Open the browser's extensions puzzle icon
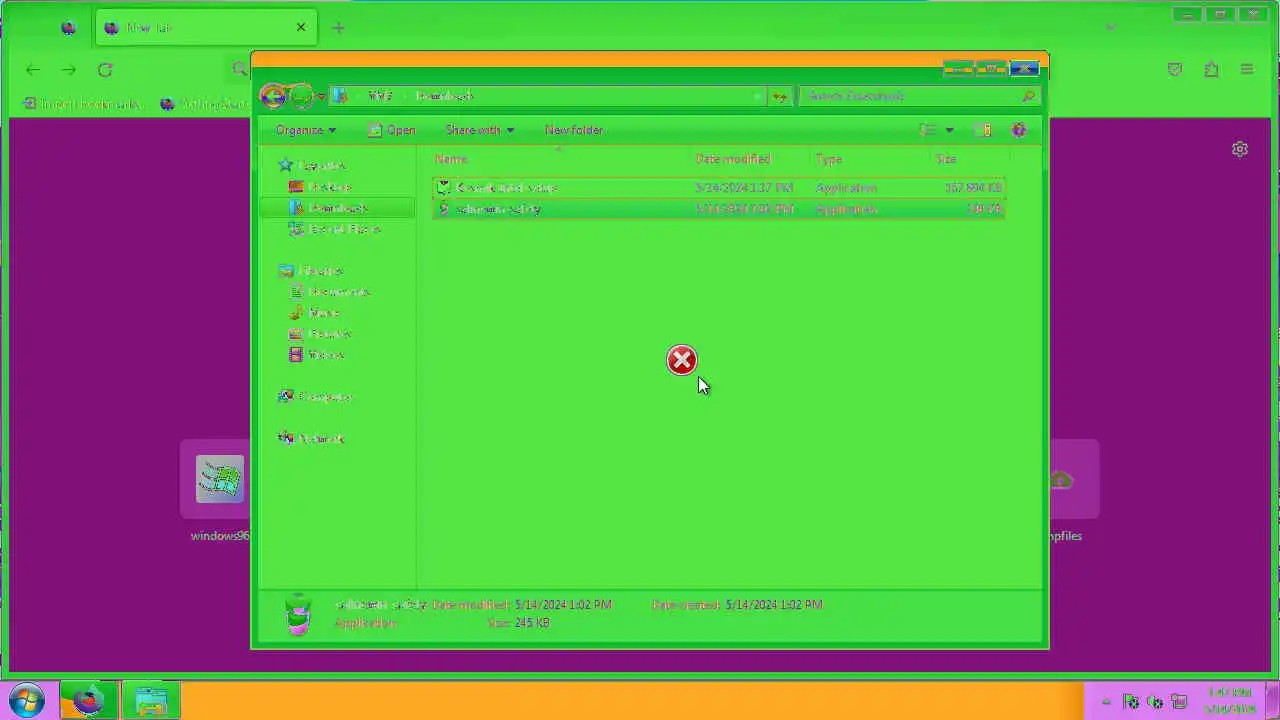 (x=1211, y=69)
